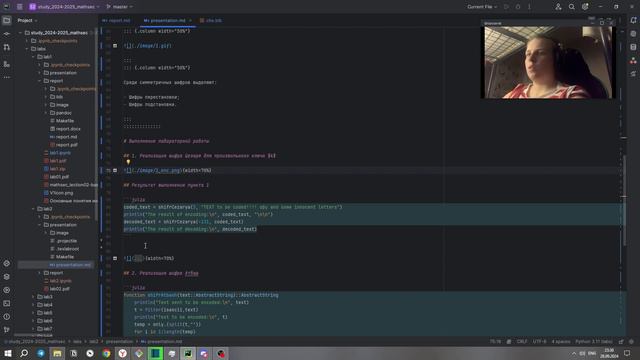Switch to the cite.bib tab

211,20
